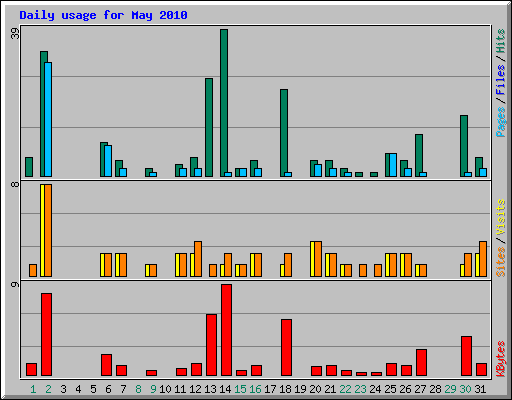The image size is (512, 400).
Task: Click day label '18' on the x-axis
Action: (x=285, y=389)
